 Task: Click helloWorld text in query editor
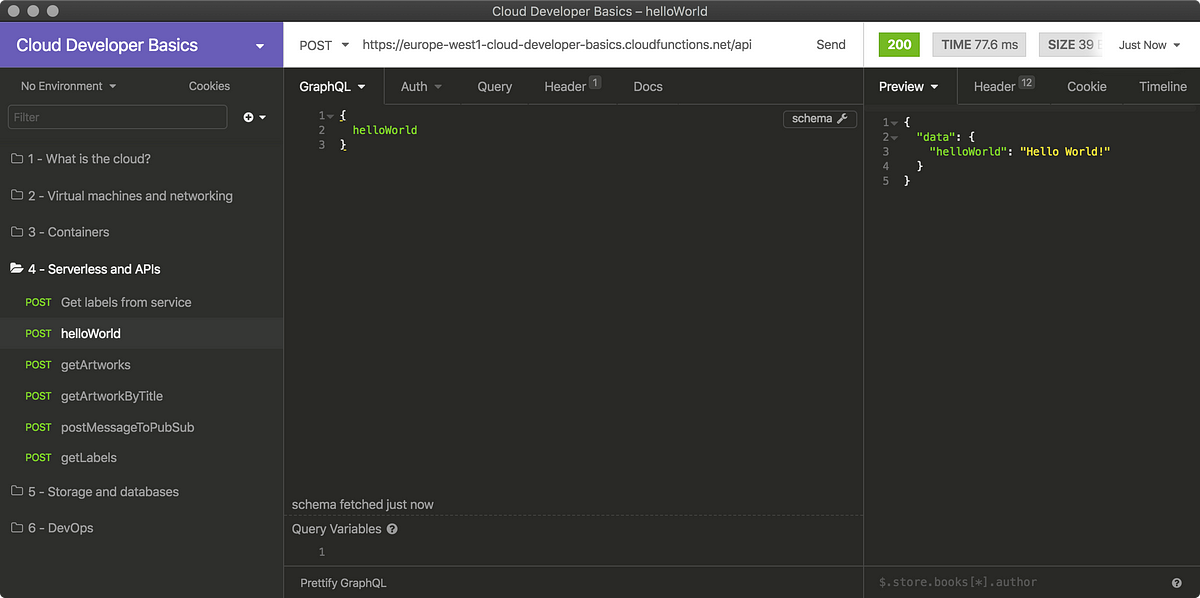[385, 130]
